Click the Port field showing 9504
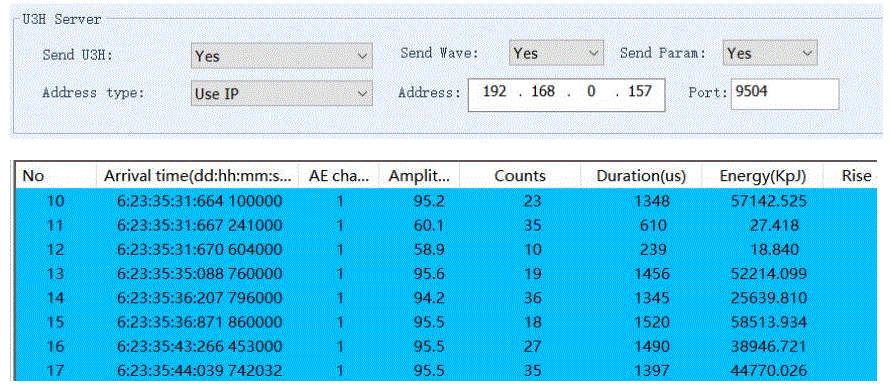 784,94
